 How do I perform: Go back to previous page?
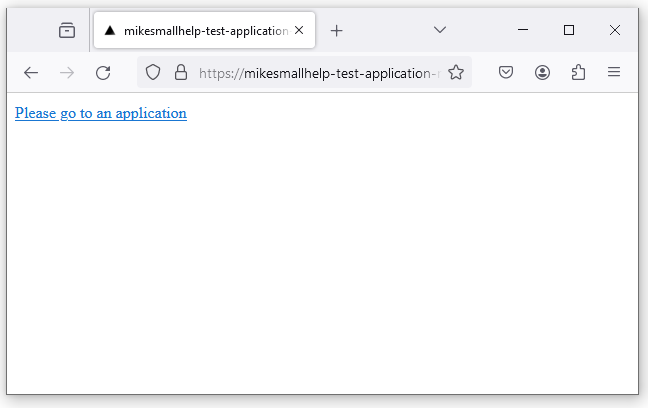pos(31,73)
